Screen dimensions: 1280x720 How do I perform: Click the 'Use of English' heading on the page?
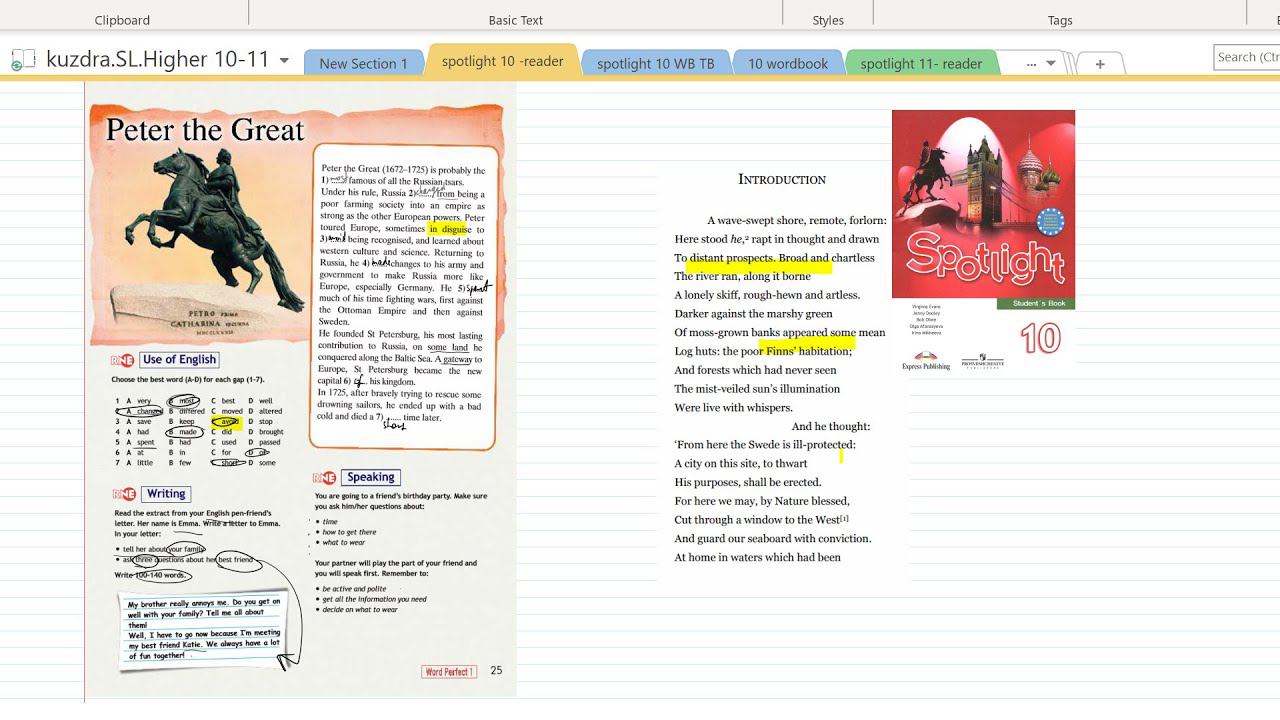click(x=179, y=360)
